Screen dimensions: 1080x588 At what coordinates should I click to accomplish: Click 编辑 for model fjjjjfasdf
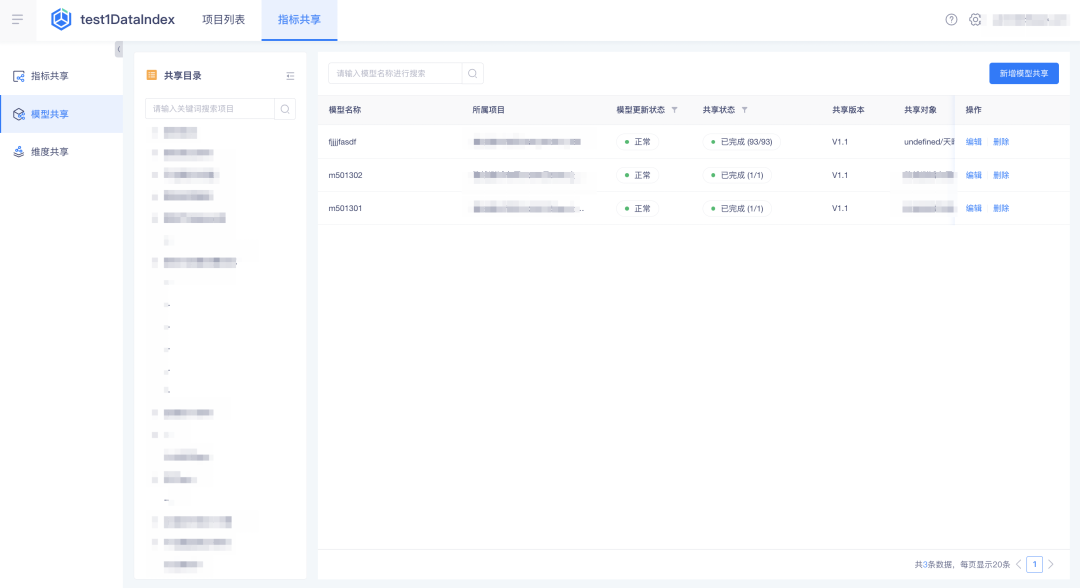tap(973, 142)
